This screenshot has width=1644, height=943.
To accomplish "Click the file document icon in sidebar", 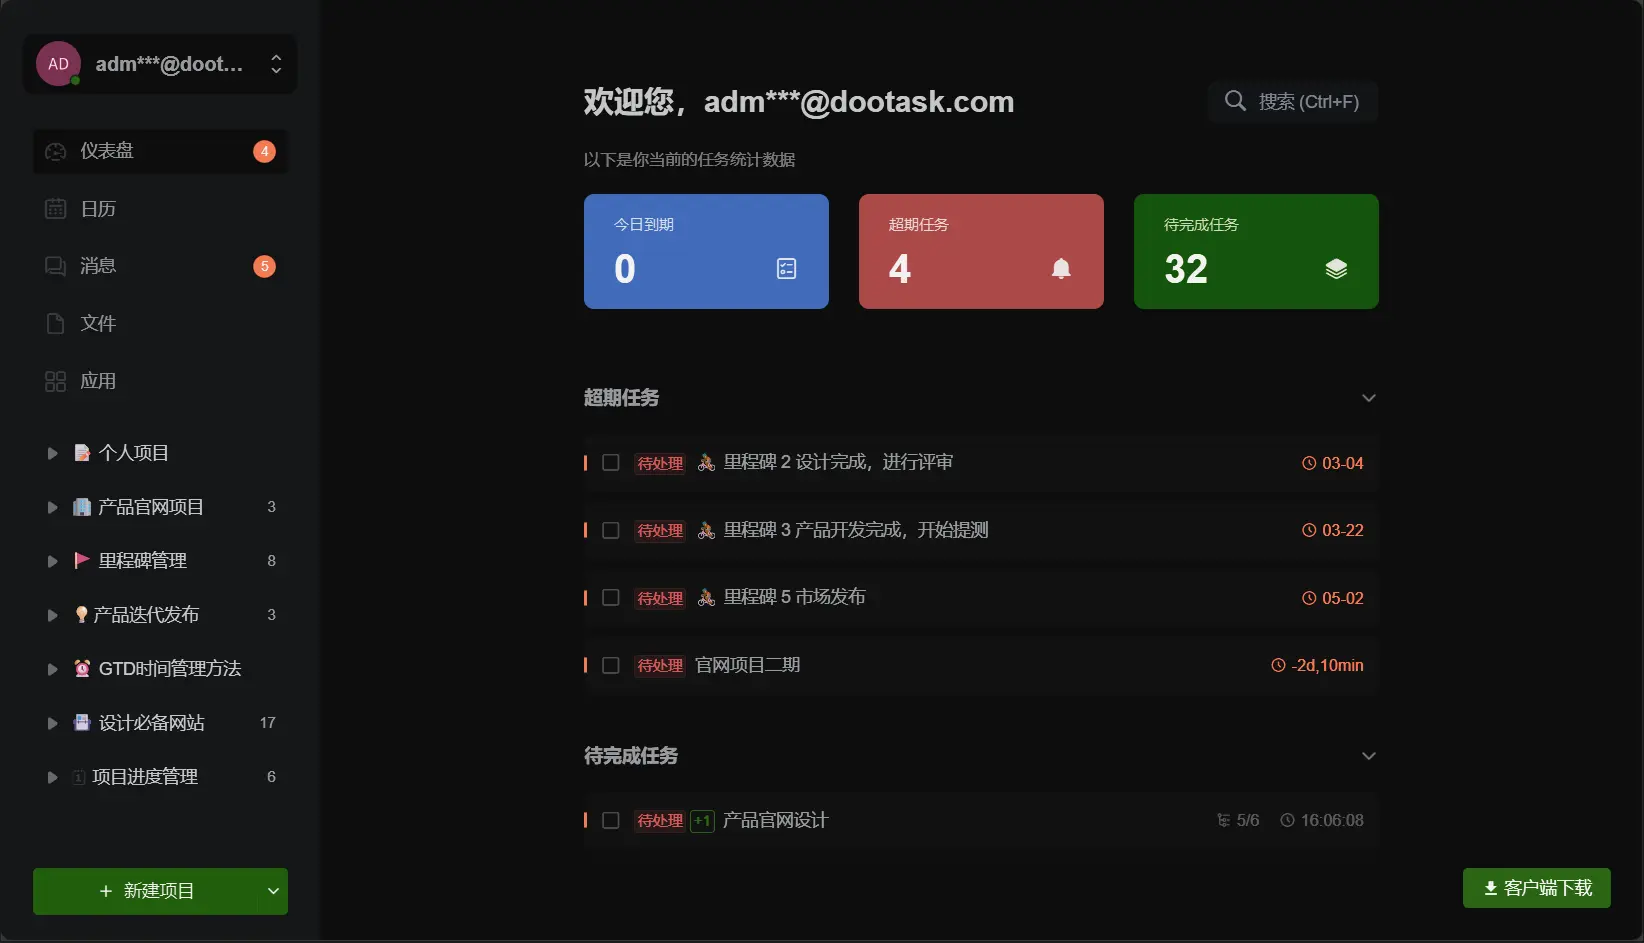I will (x=56, y=324).
